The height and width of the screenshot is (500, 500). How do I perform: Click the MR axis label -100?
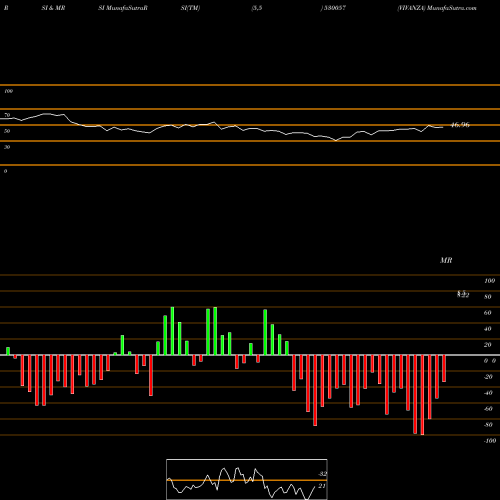(490, 441)
